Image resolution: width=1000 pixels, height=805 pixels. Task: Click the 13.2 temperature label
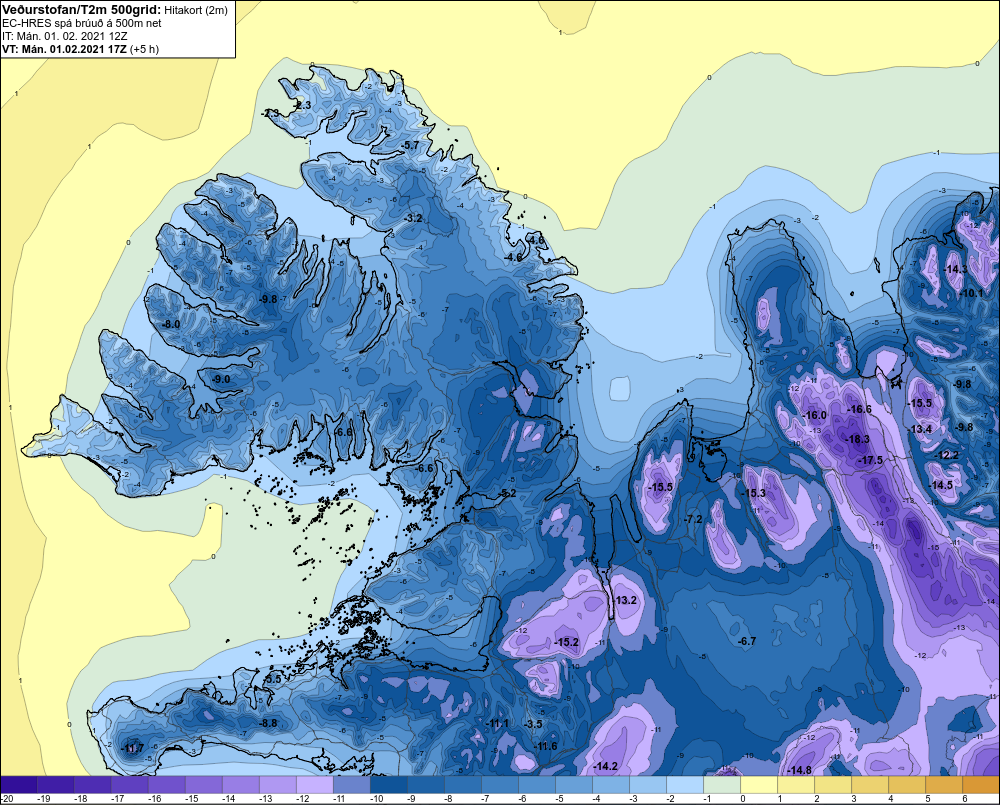[626, 600]
